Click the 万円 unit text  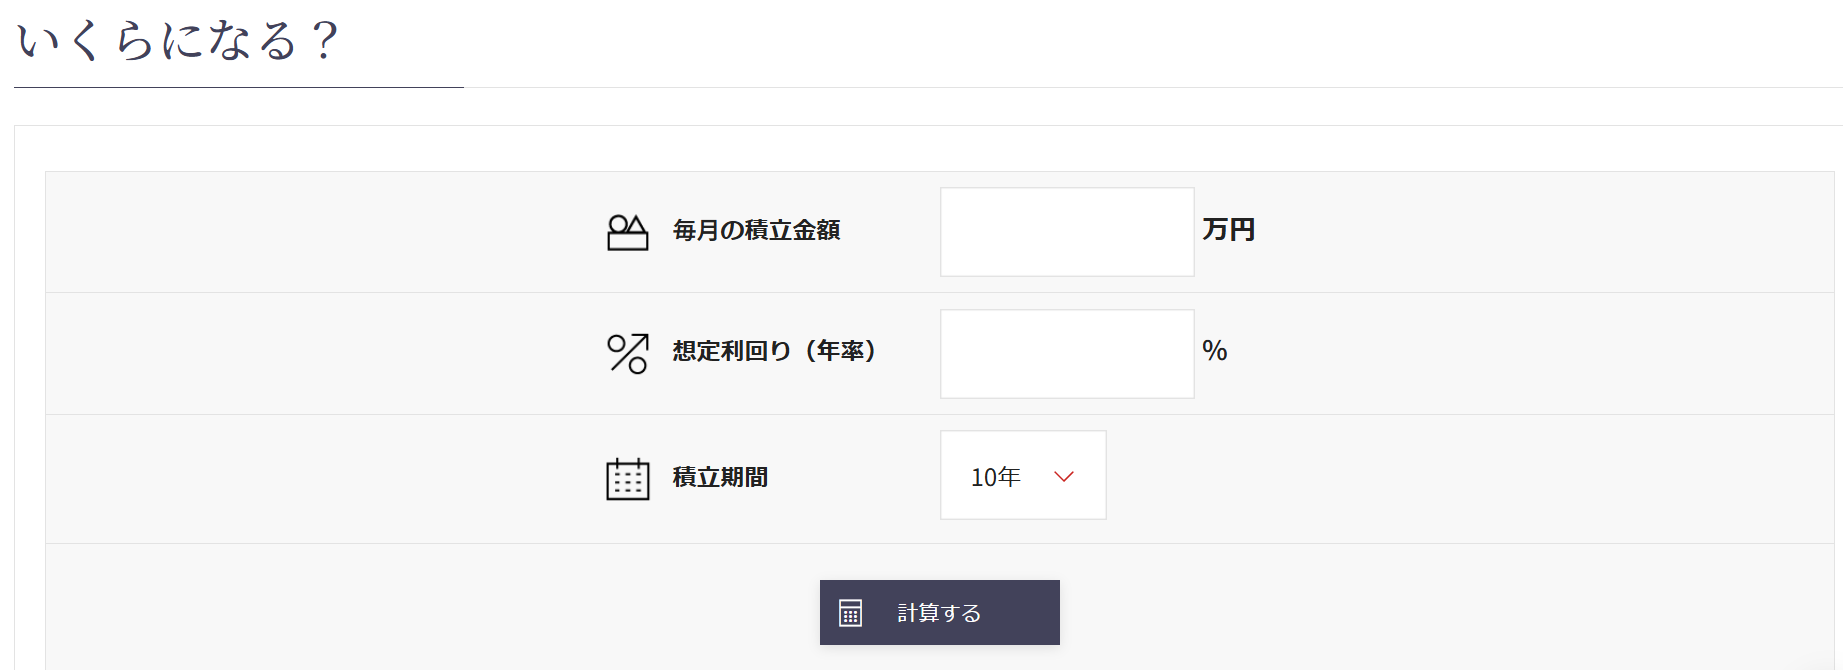[x=1228, y=230]
